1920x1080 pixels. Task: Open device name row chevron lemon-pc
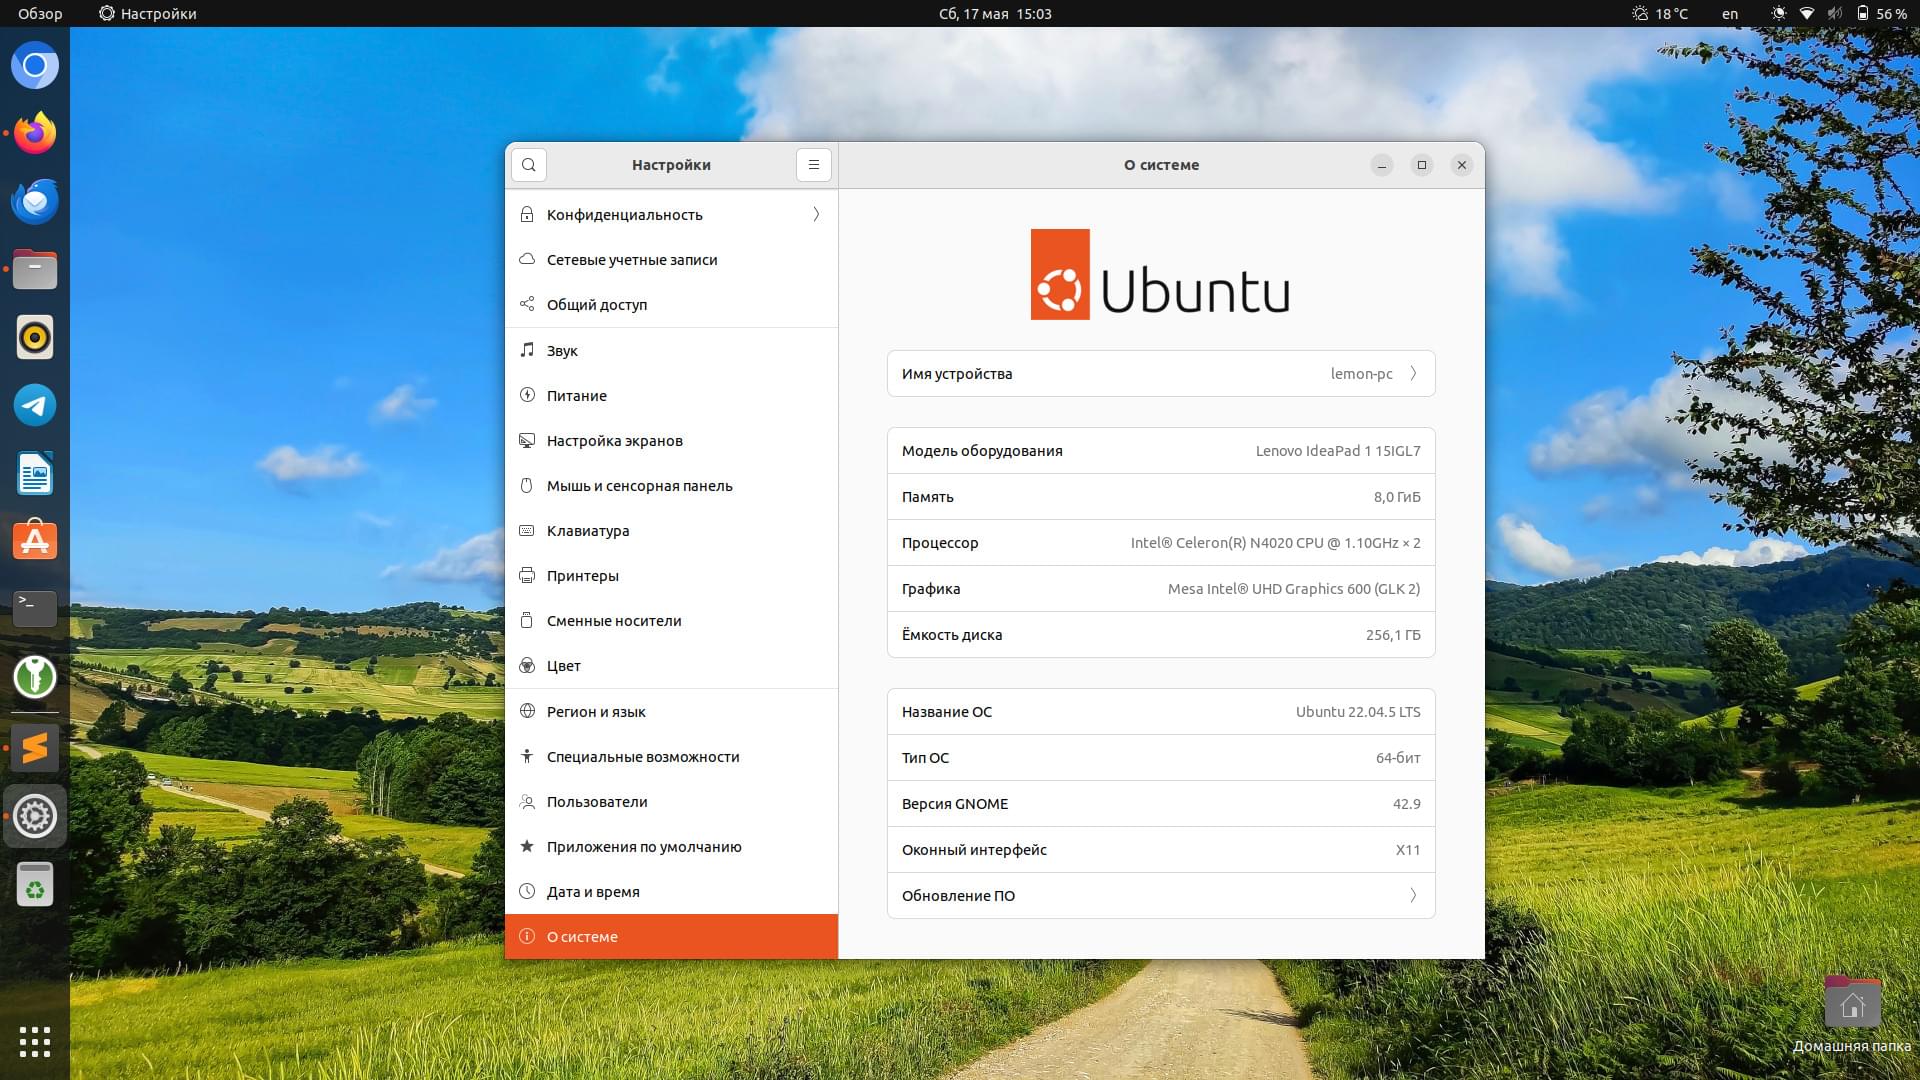(1413, 373)
